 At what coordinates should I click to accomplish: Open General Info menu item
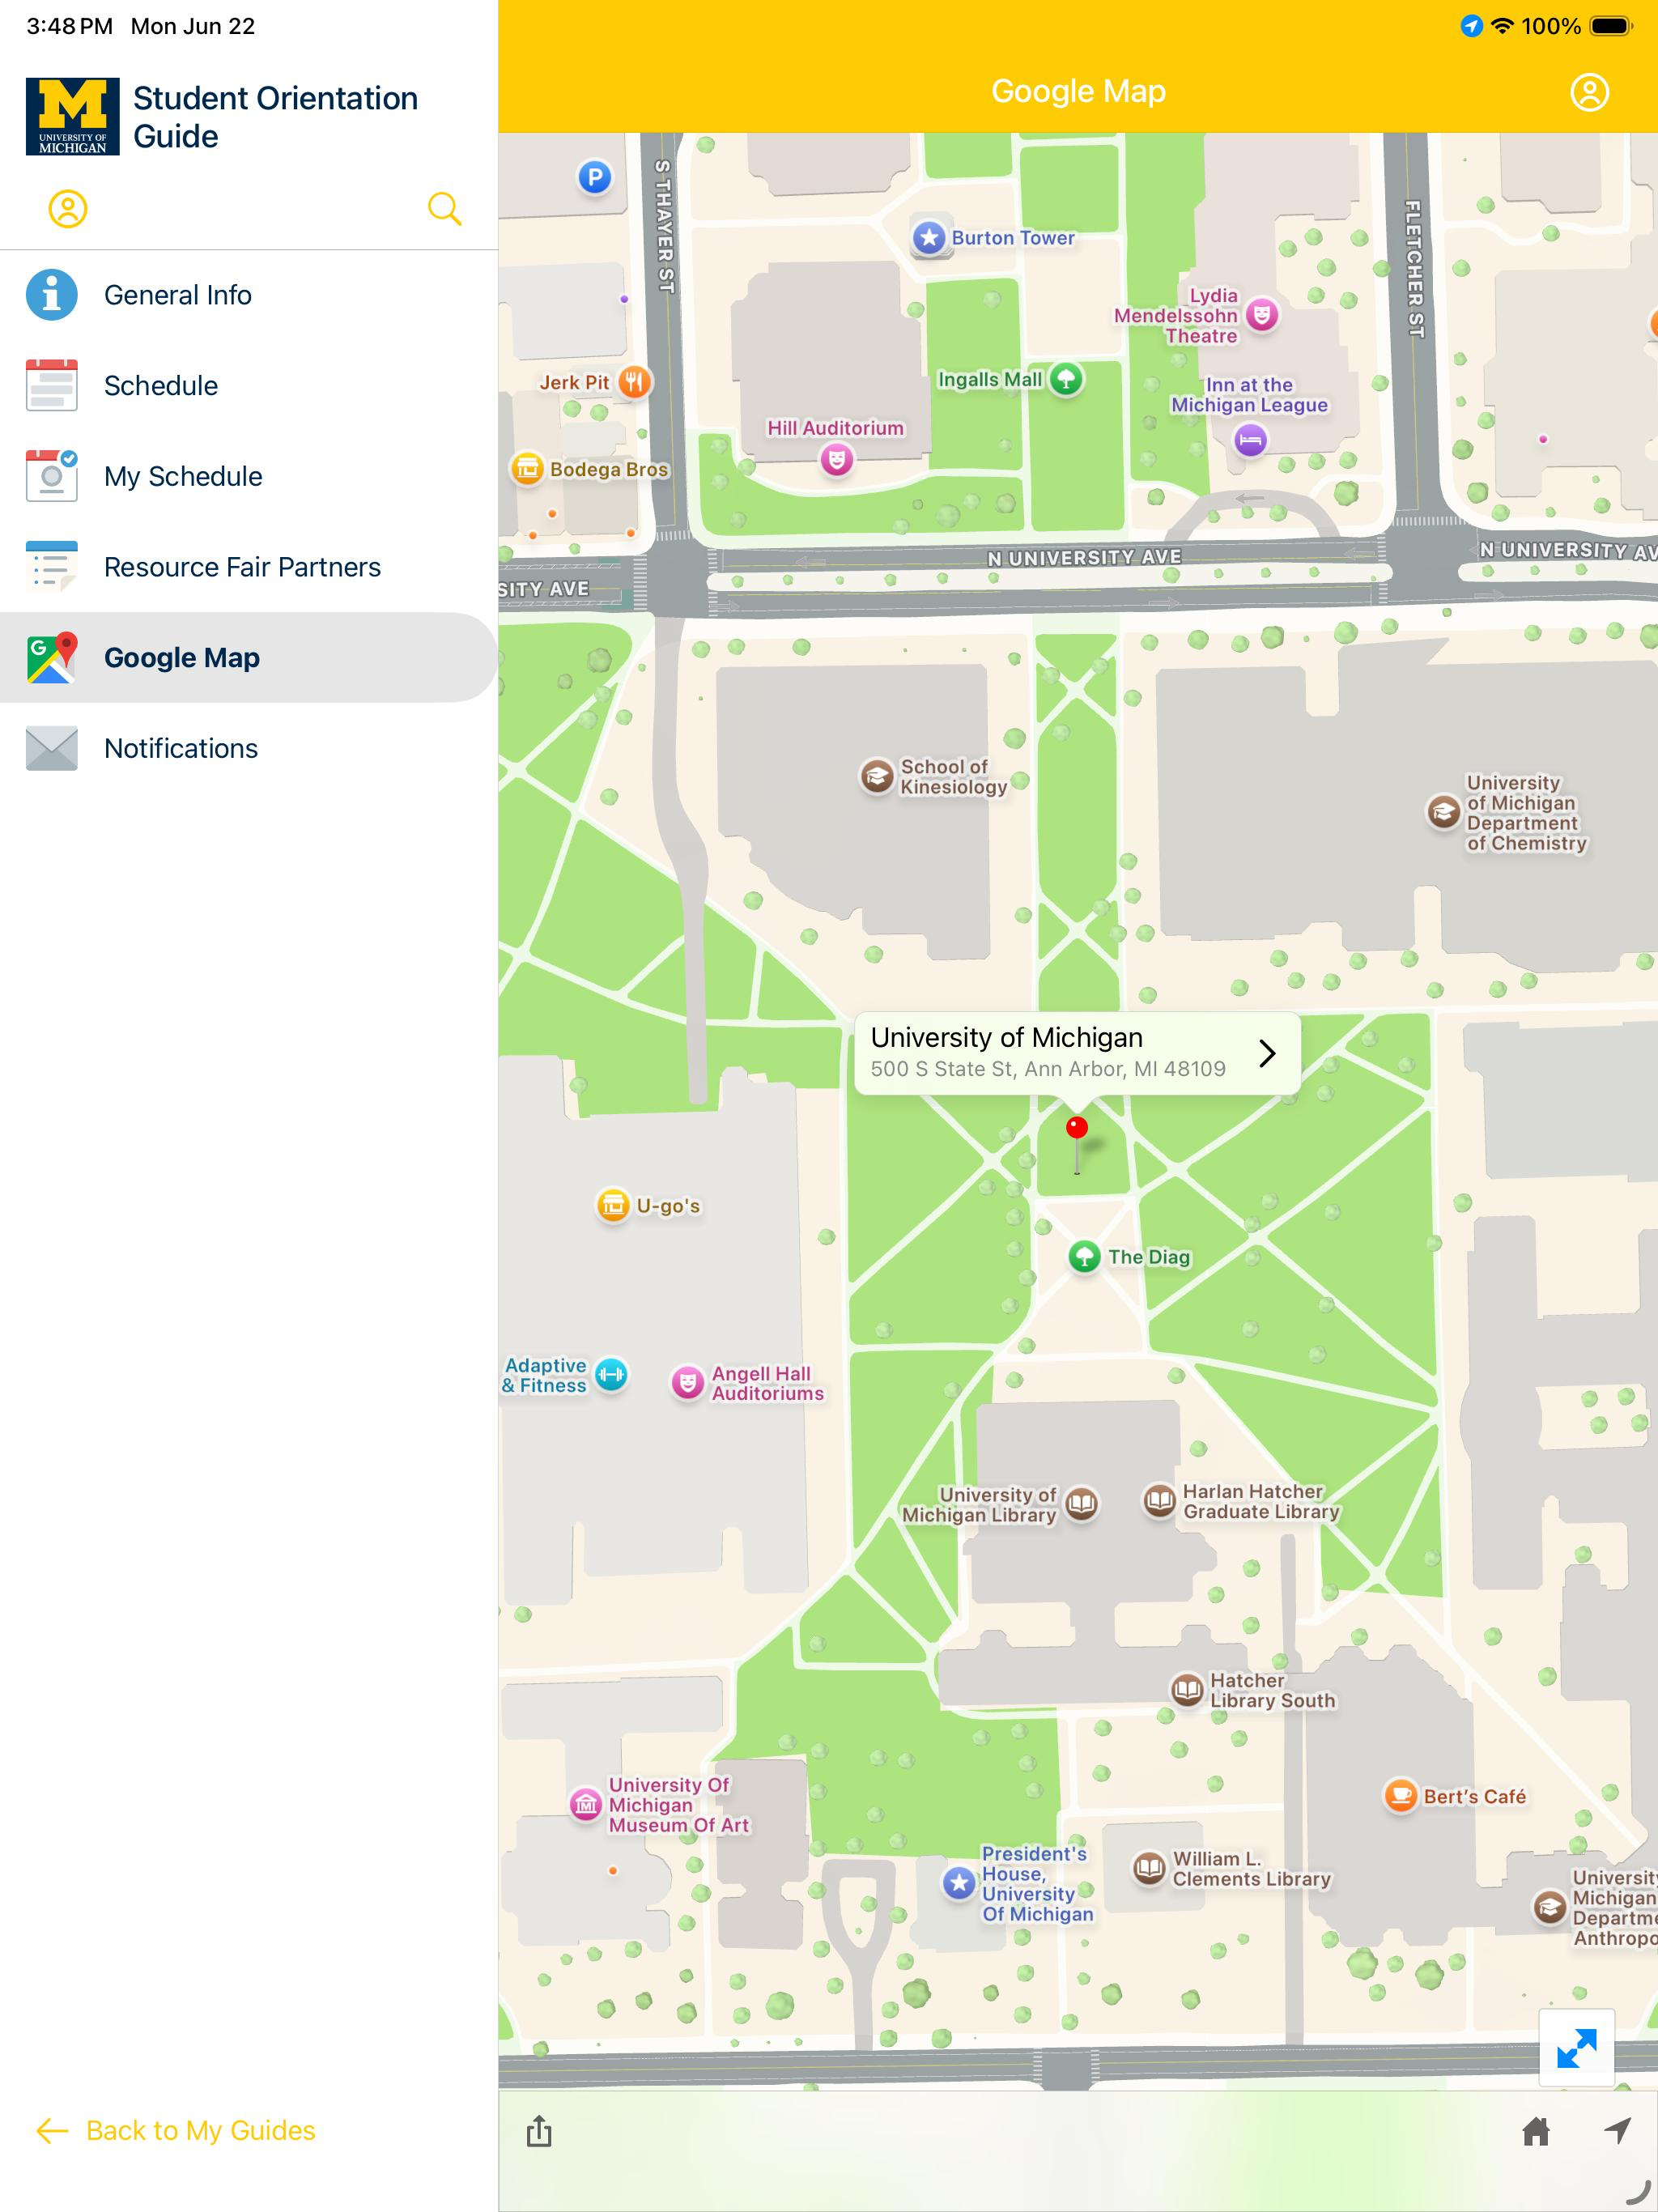point(249,295)
